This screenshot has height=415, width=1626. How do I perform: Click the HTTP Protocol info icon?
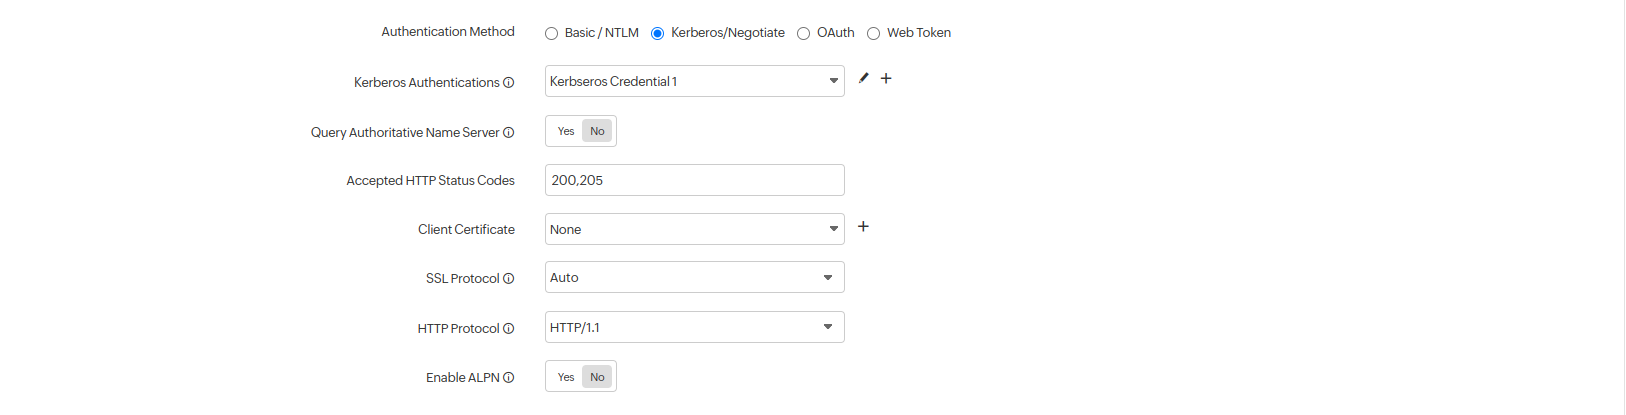(509, 329)
